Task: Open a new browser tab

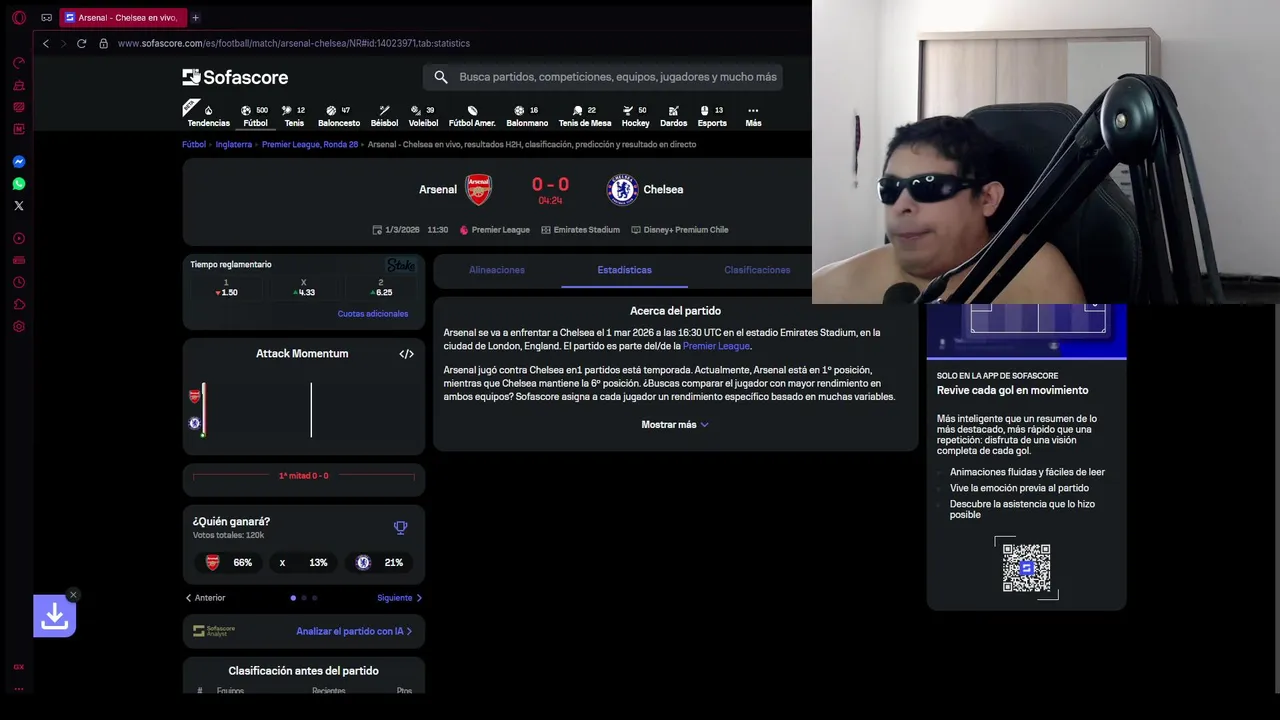Action: coord(195,18)
